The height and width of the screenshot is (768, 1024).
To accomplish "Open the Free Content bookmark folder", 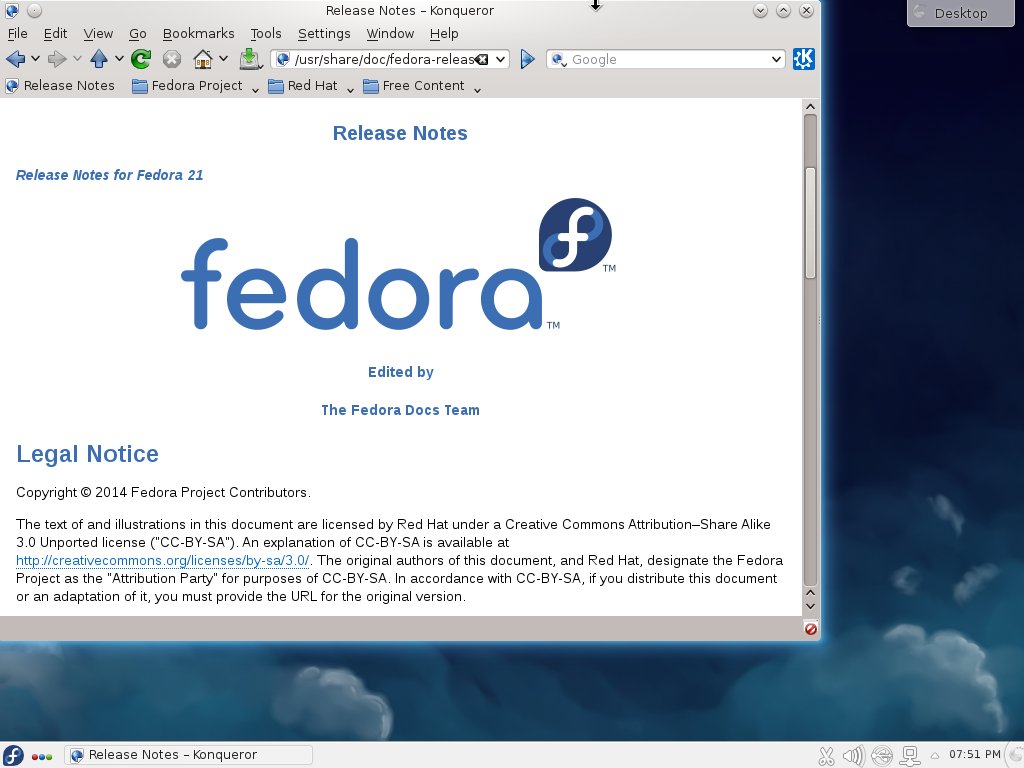I will click(x=413, y=86).
